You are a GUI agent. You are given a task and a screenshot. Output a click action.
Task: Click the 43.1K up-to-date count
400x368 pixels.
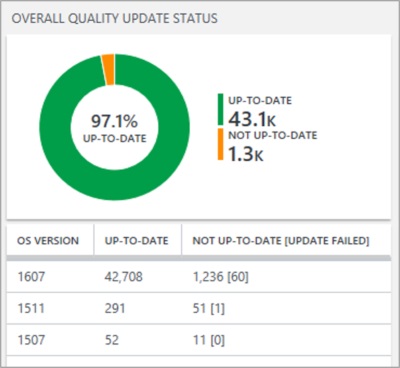click(252, 119)
